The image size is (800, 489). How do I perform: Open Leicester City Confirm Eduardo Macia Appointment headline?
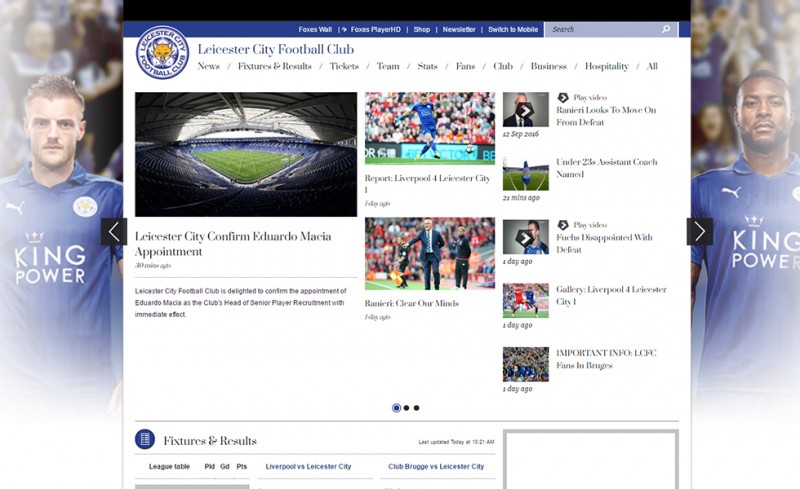233,244
